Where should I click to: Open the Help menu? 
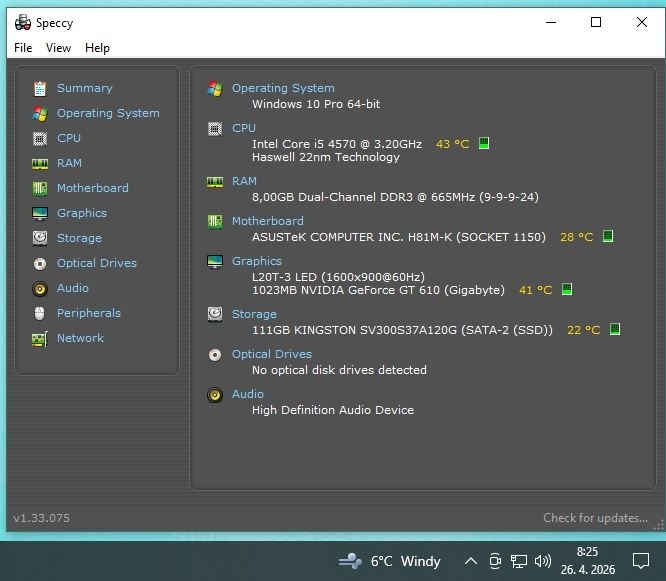97,48
